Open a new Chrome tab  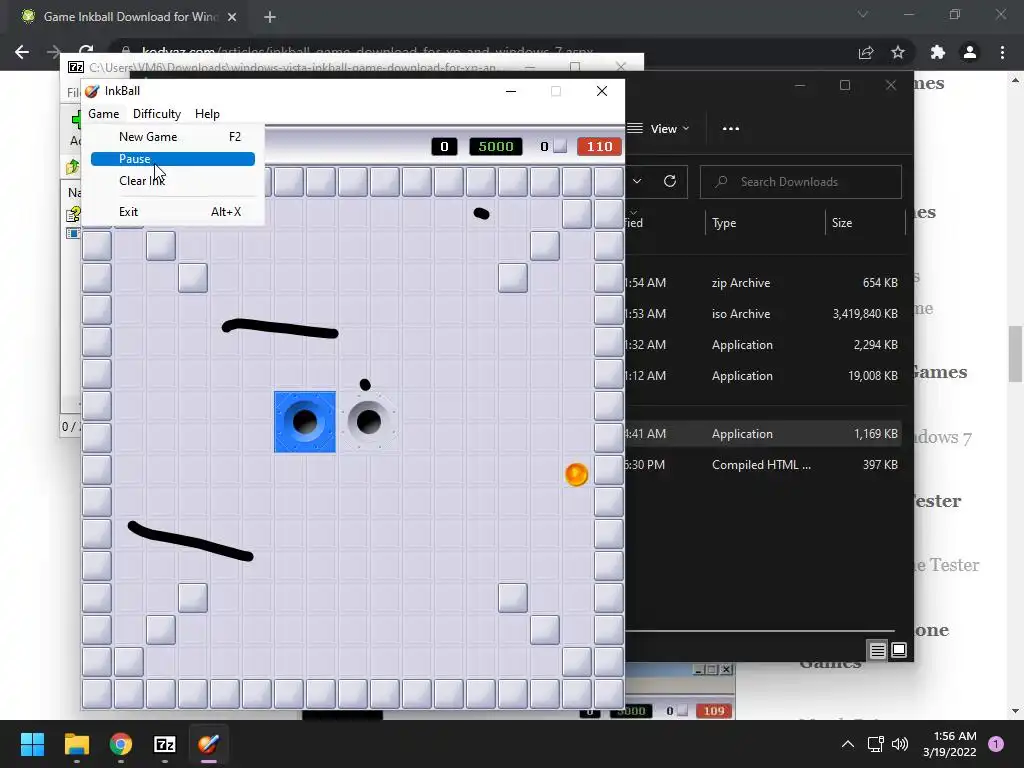(x=270, y=17)
